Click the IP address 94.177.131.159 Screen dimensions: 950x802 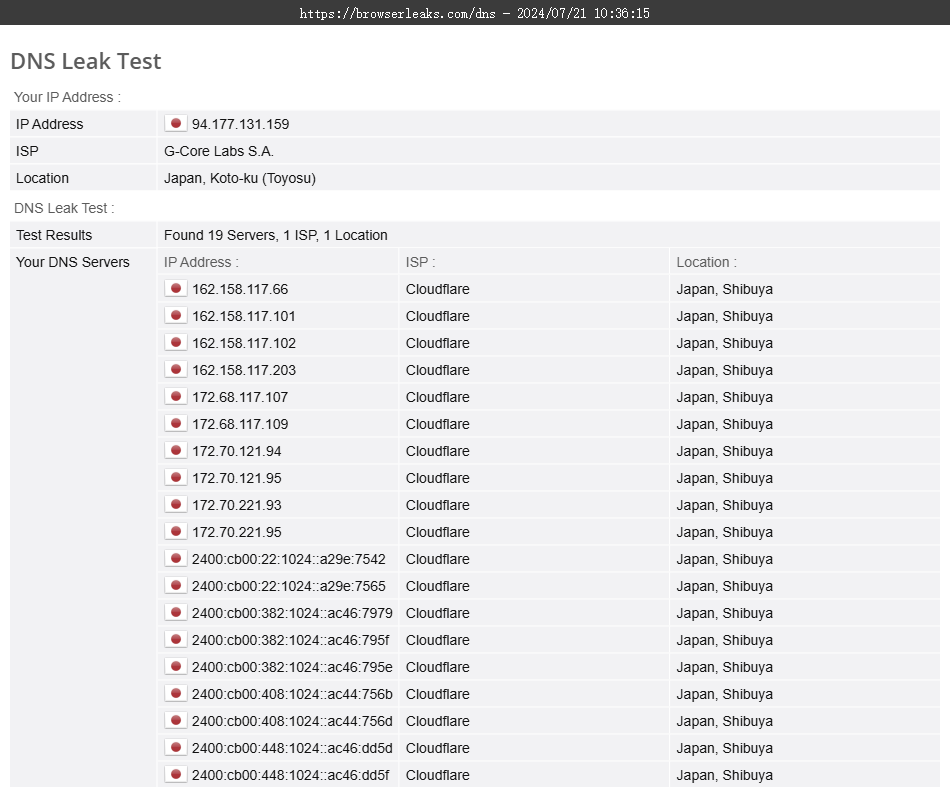pyautogui.click(x=240, y=124)
